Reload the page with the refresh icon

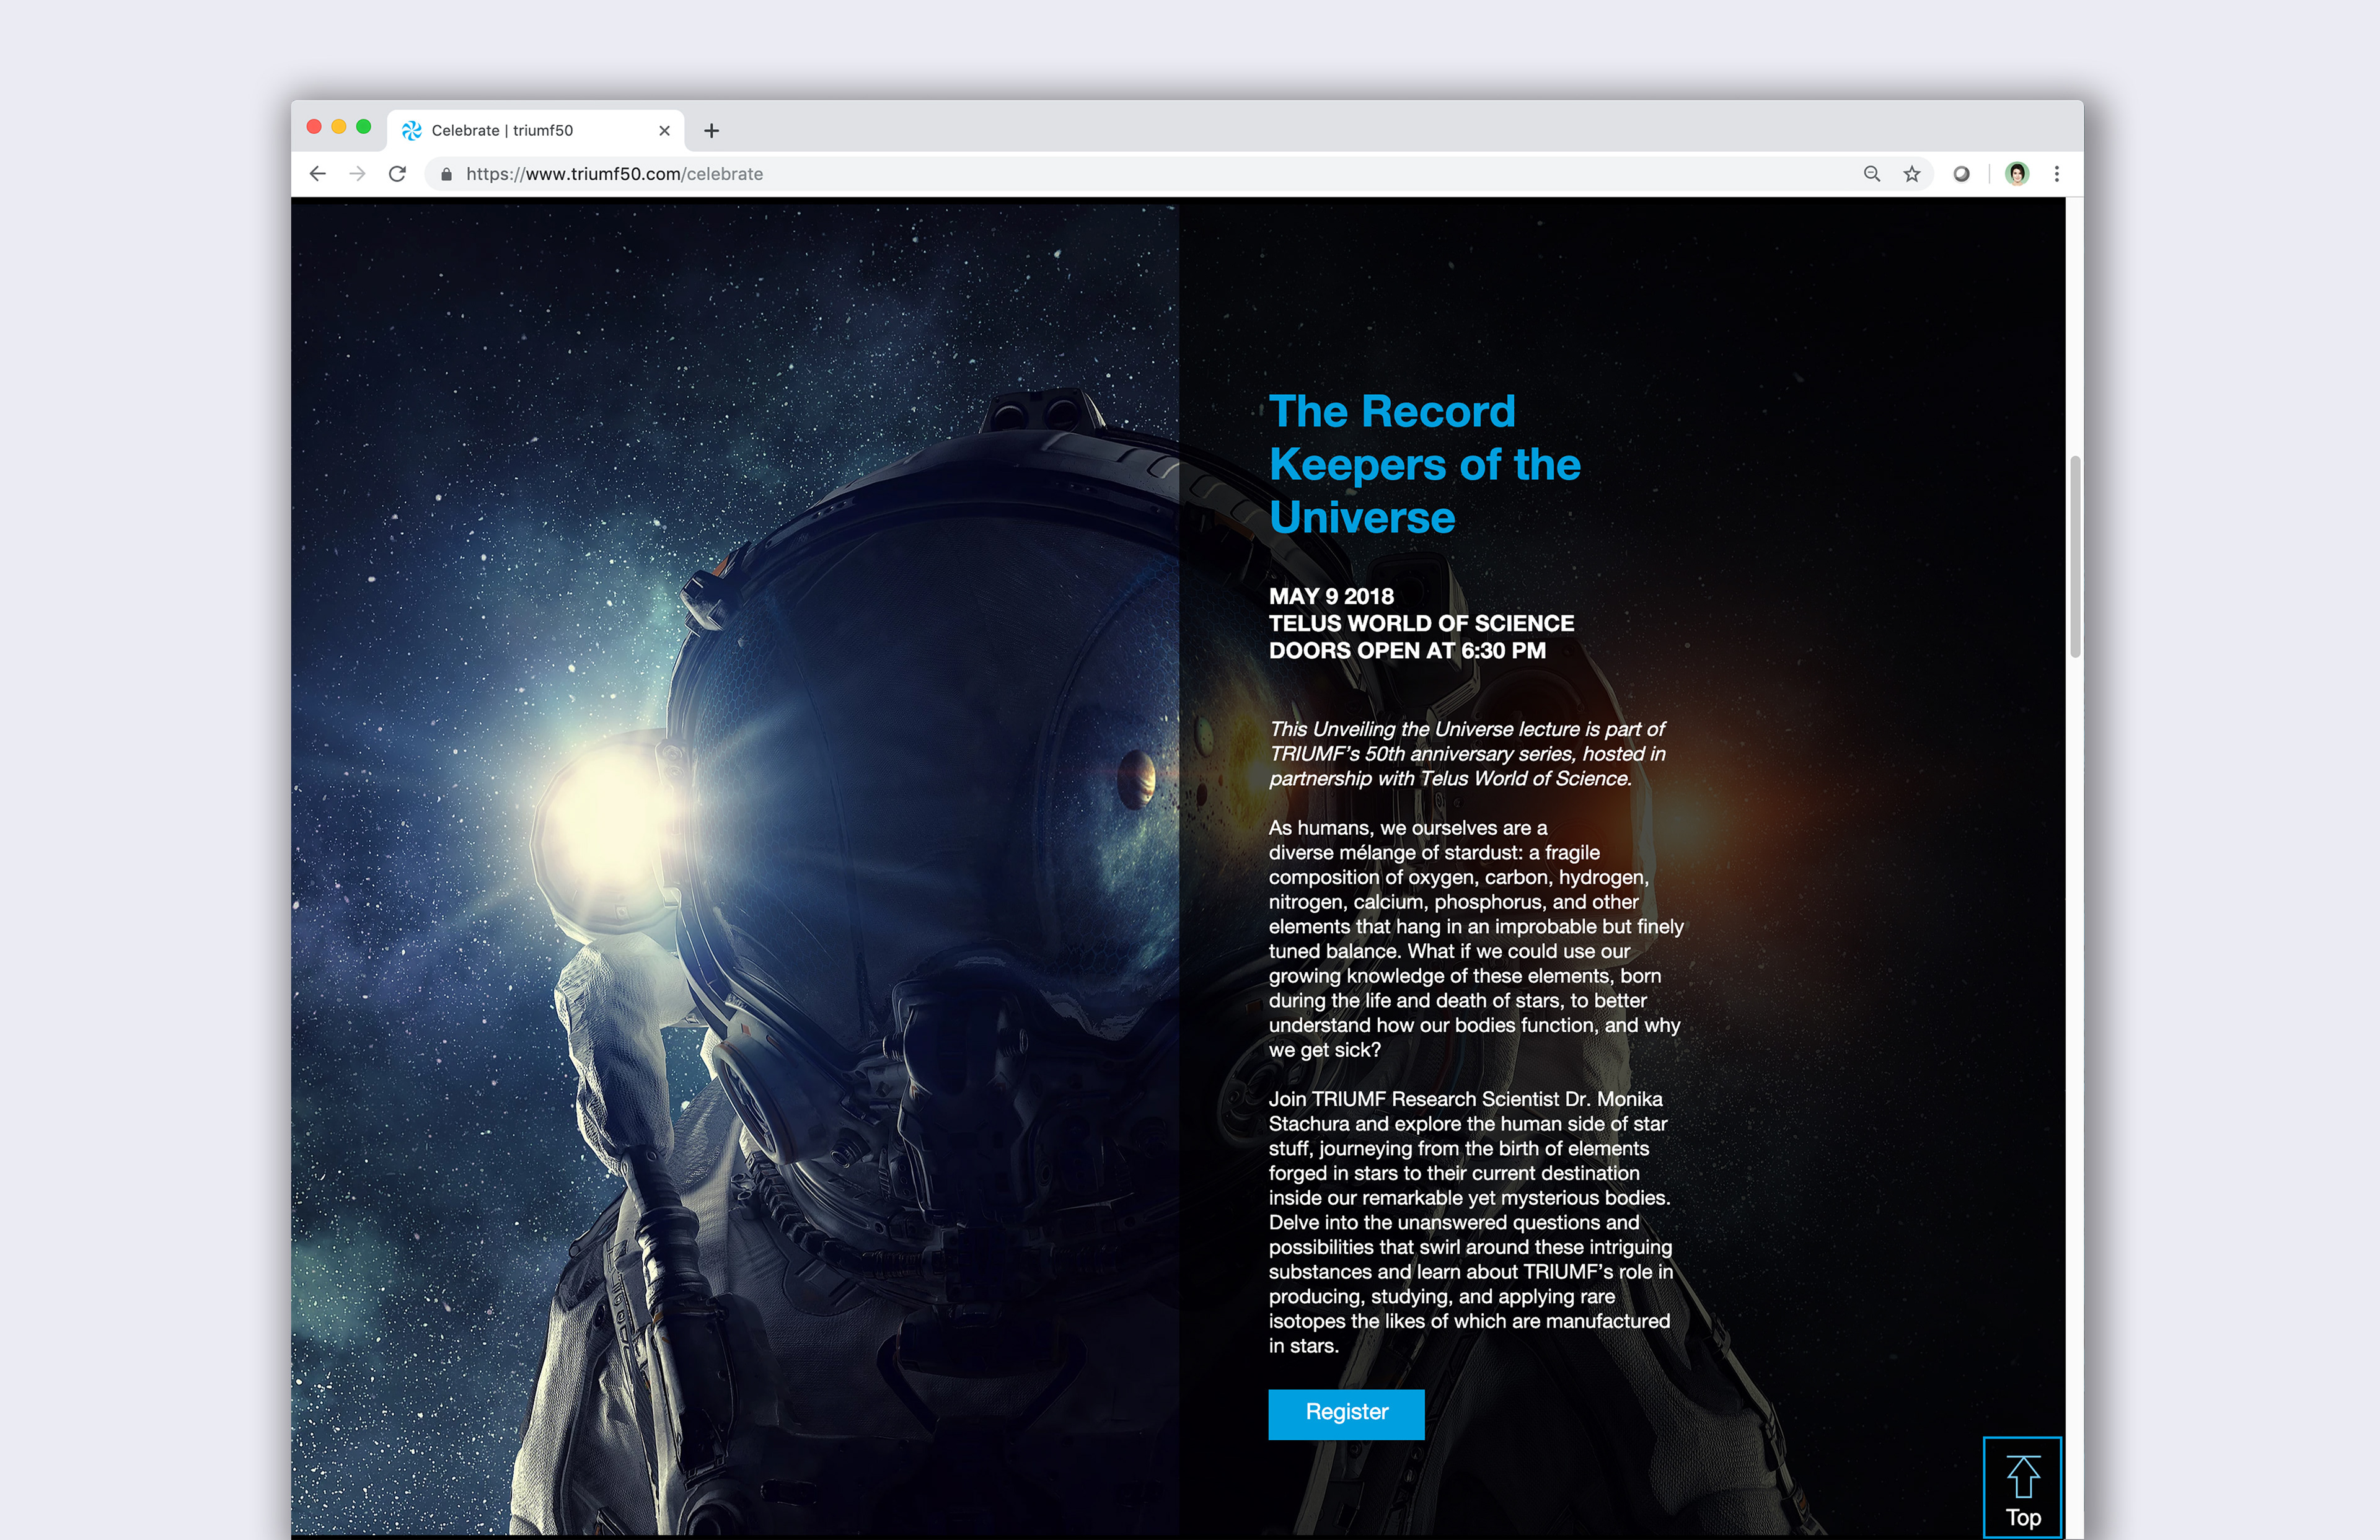pyautogui.click(x=397, y=174)
